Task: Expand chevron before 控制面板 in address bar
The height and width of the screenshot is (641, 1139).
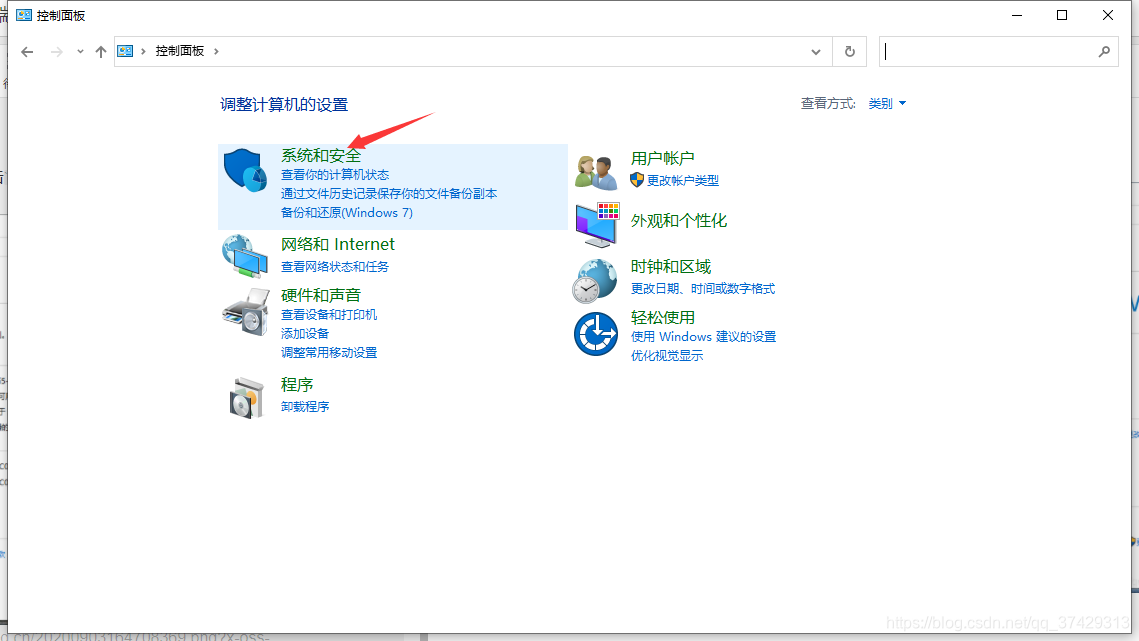Action: [x=144, y=51]
